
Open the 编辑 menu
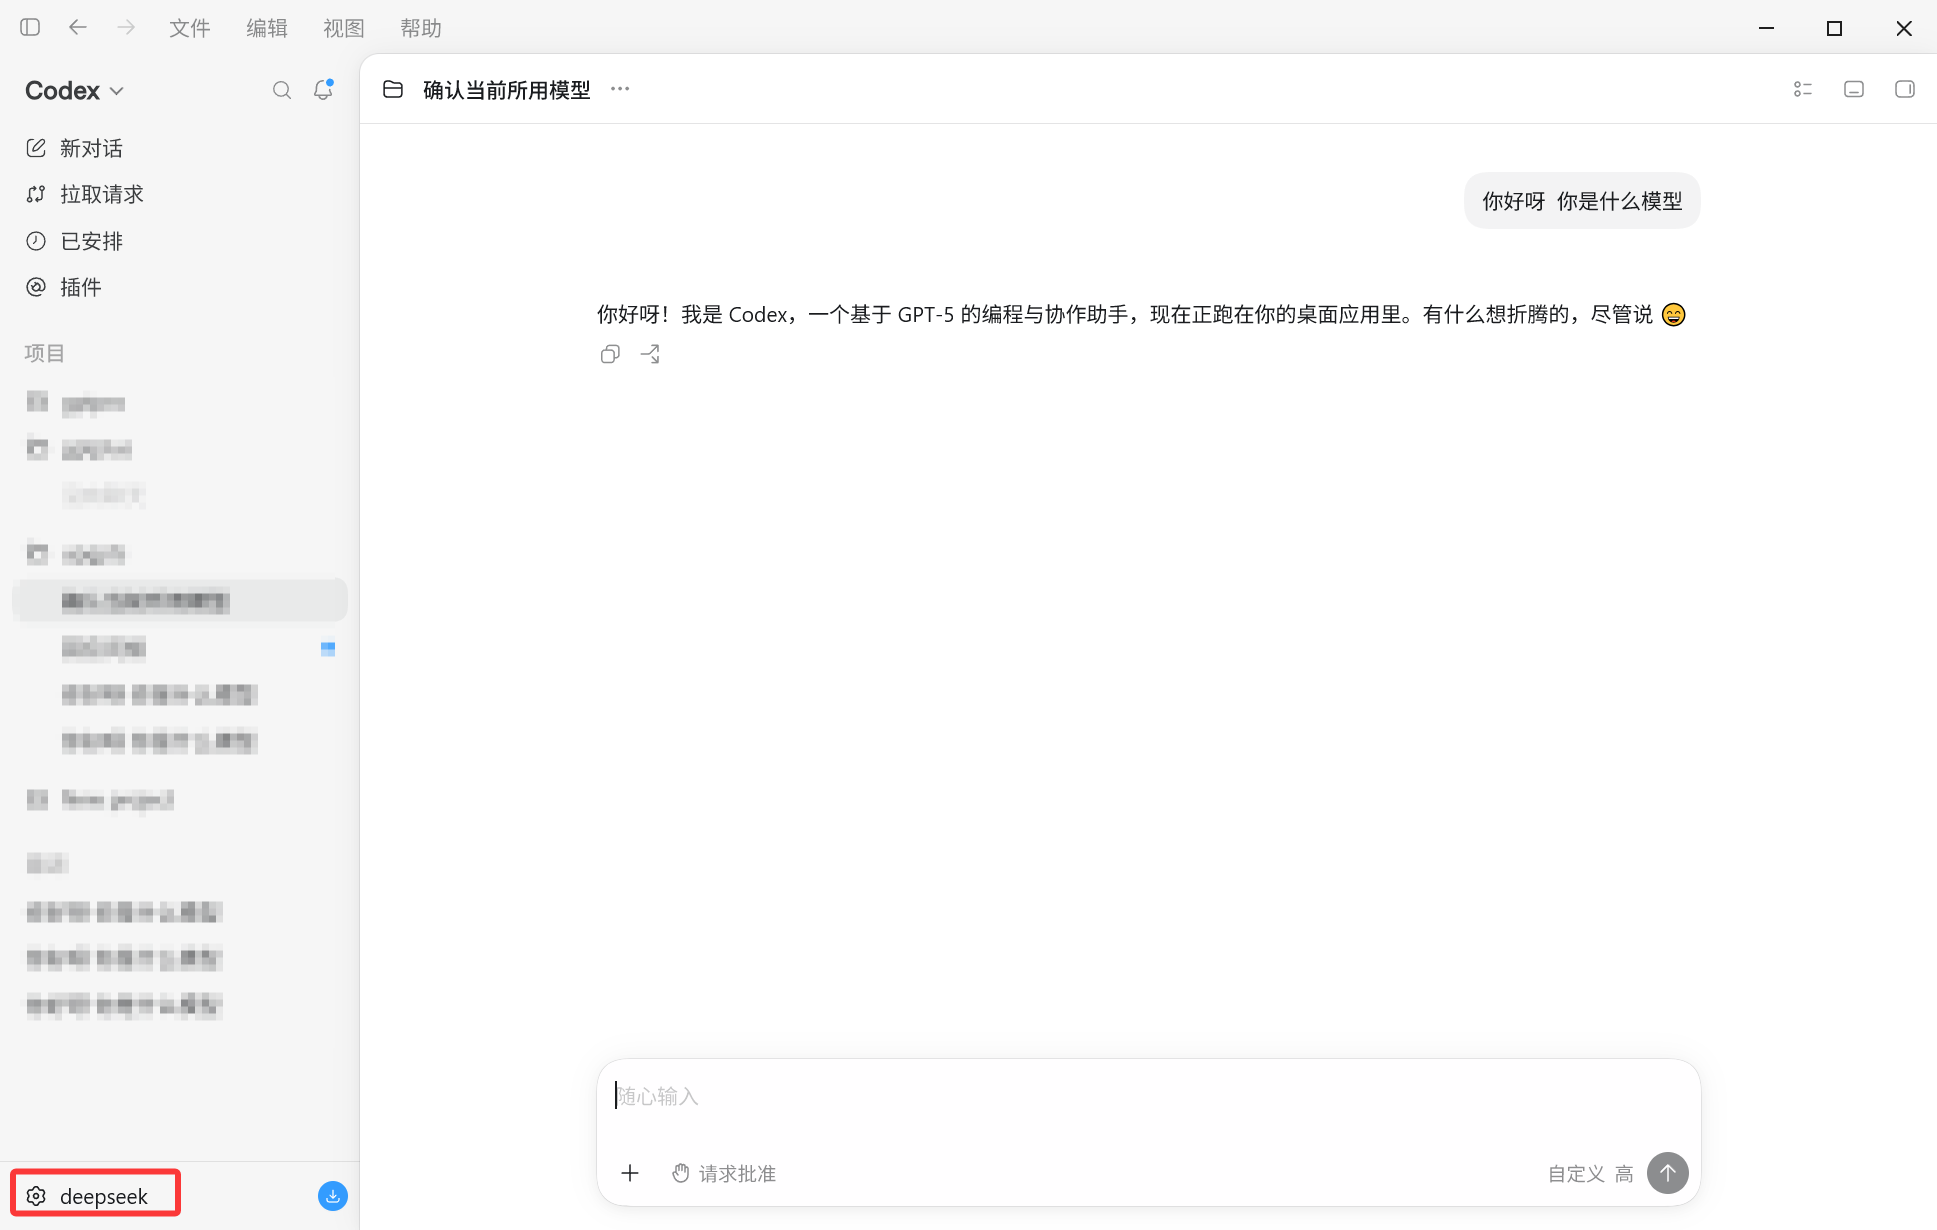[267, 28]
